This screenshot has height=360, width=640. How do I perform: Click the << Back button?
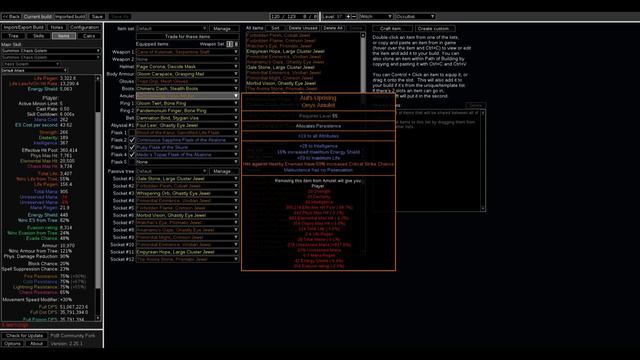tap(11, 16)
